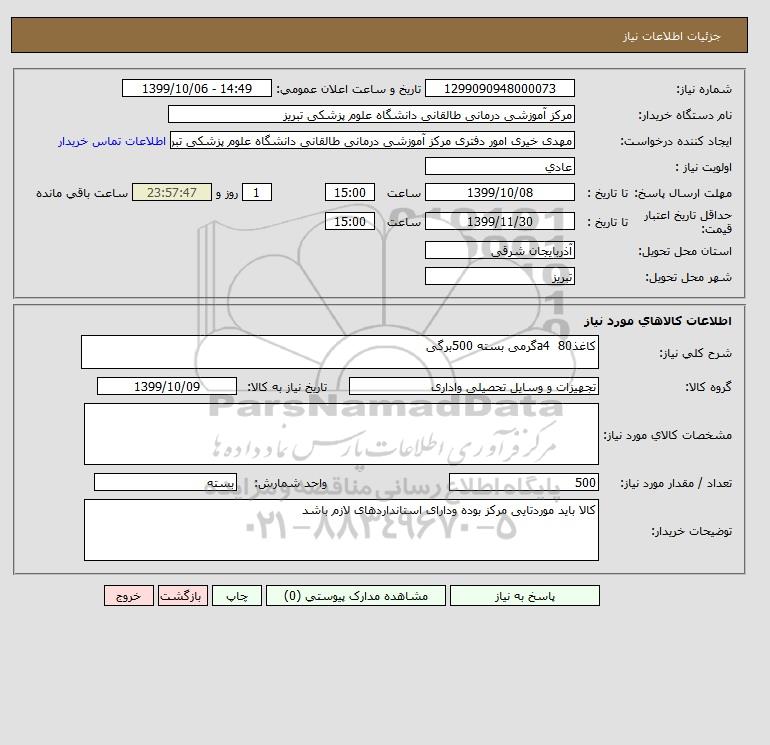Click the جزئیات اطلاعات نیاز header title

[671, 36]
